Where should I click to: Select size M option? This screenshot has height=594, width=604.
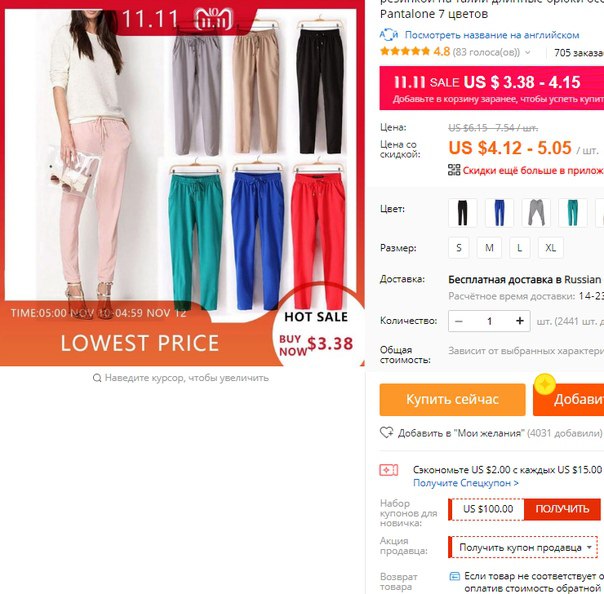pyautogui.click(x=489, y=248)
